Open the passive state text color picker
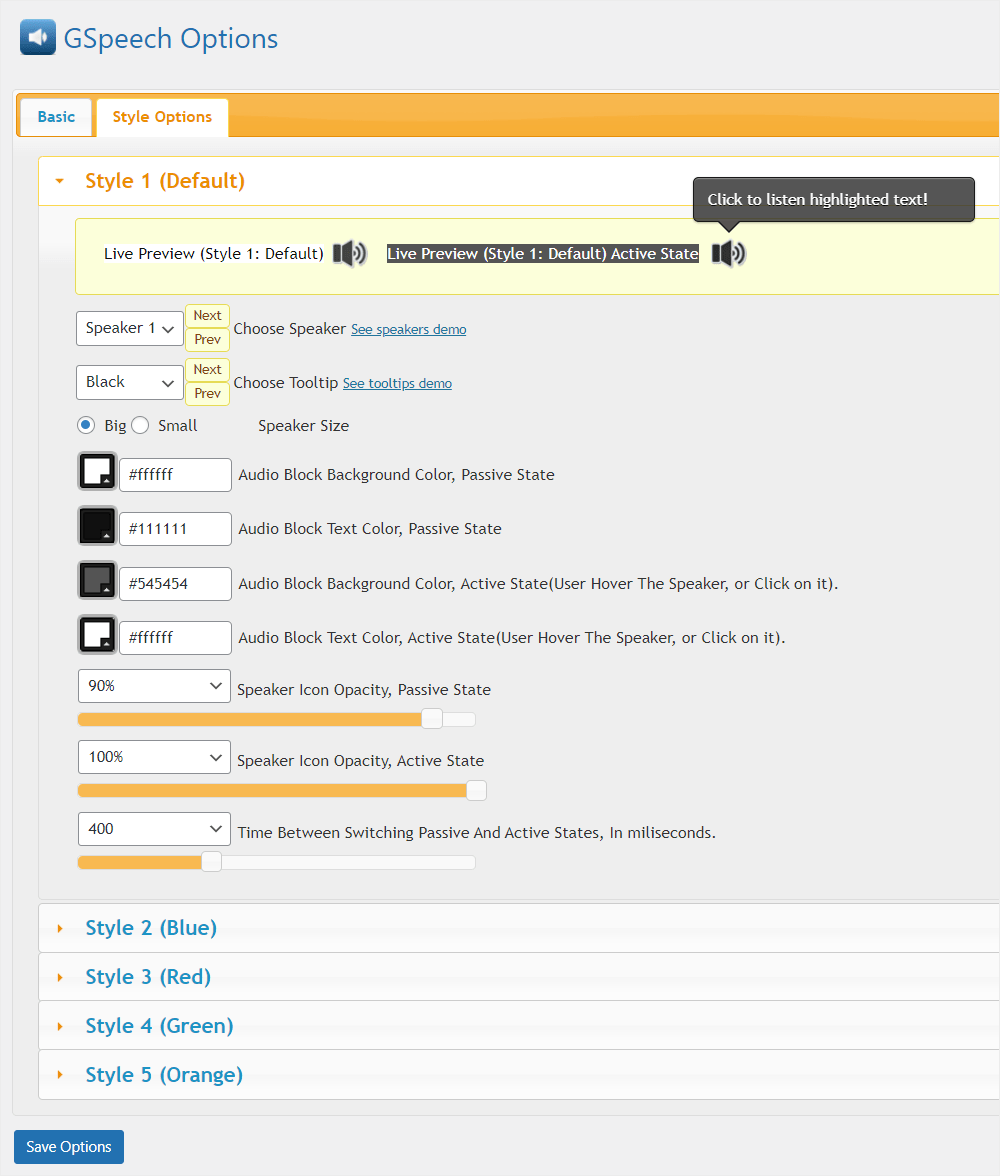 [96, 525]
